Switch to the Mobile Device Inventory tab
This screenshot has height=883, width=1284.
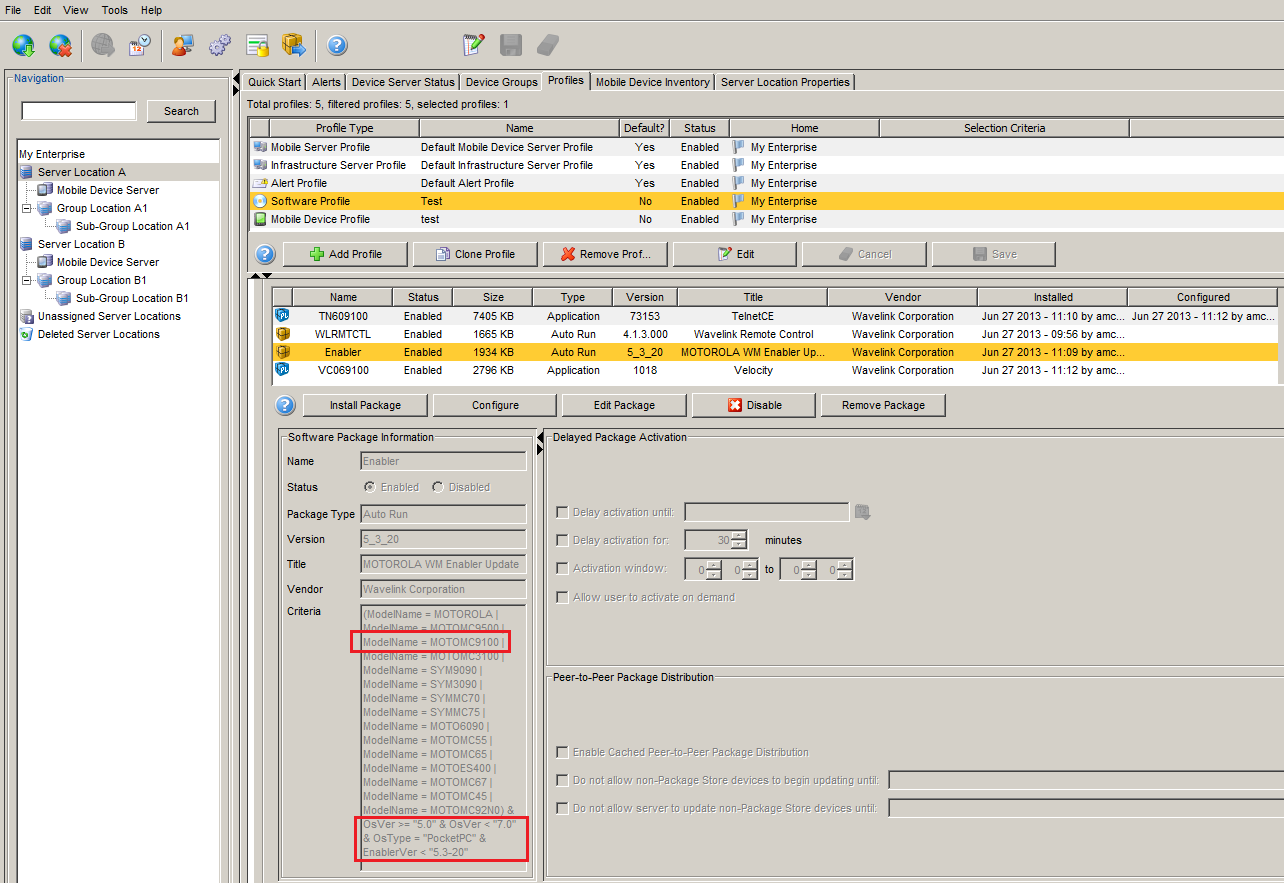[652, 82]
